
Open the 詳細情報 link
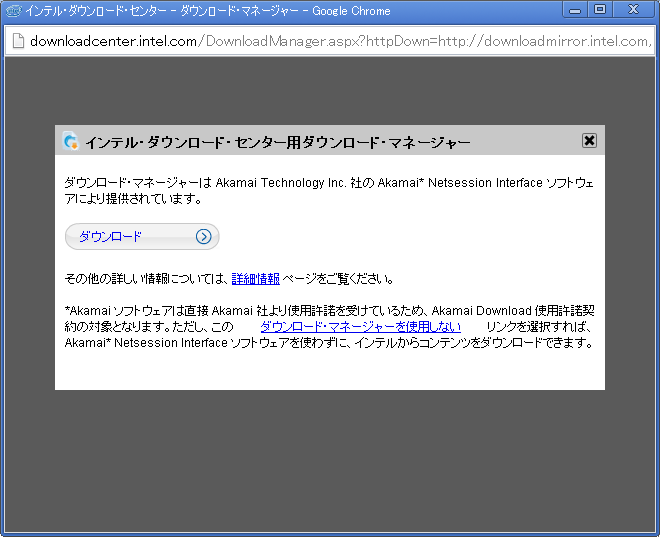(x=255, y=279)
